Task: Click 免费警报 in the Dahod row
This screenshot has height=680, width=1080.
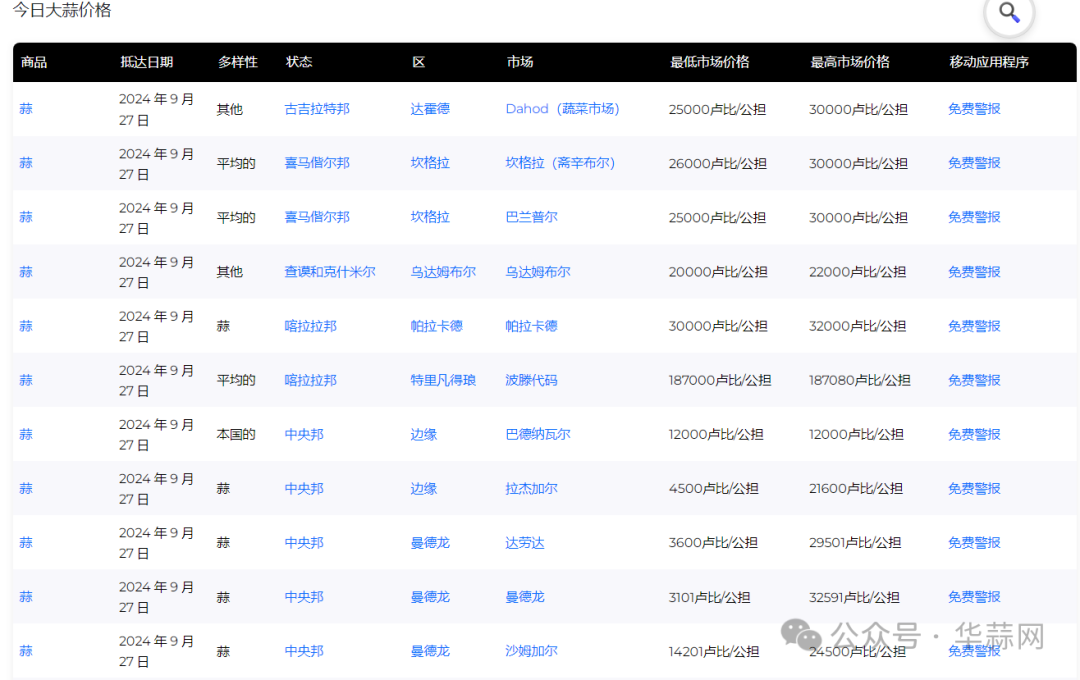Action: click(x=974, y=109)
